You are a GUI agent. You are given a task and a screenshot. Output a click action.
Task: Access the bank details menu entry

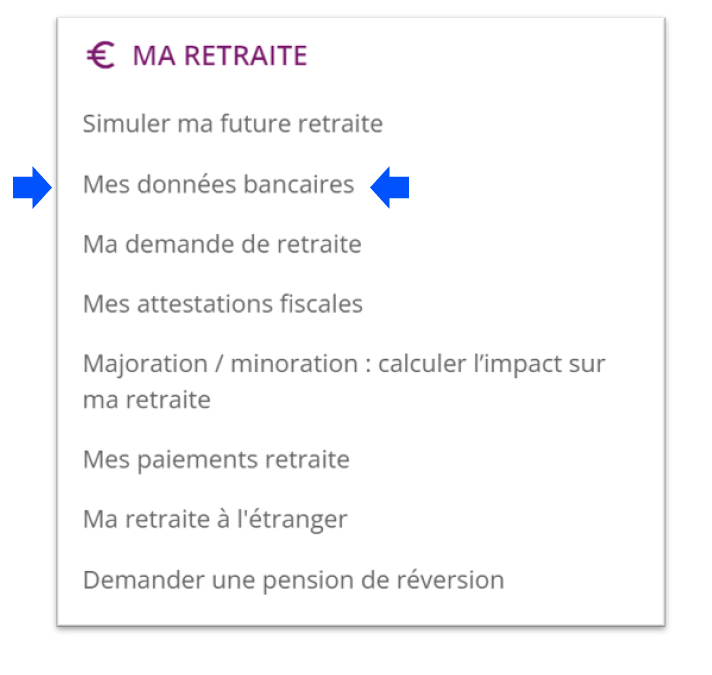coord(218,185)
